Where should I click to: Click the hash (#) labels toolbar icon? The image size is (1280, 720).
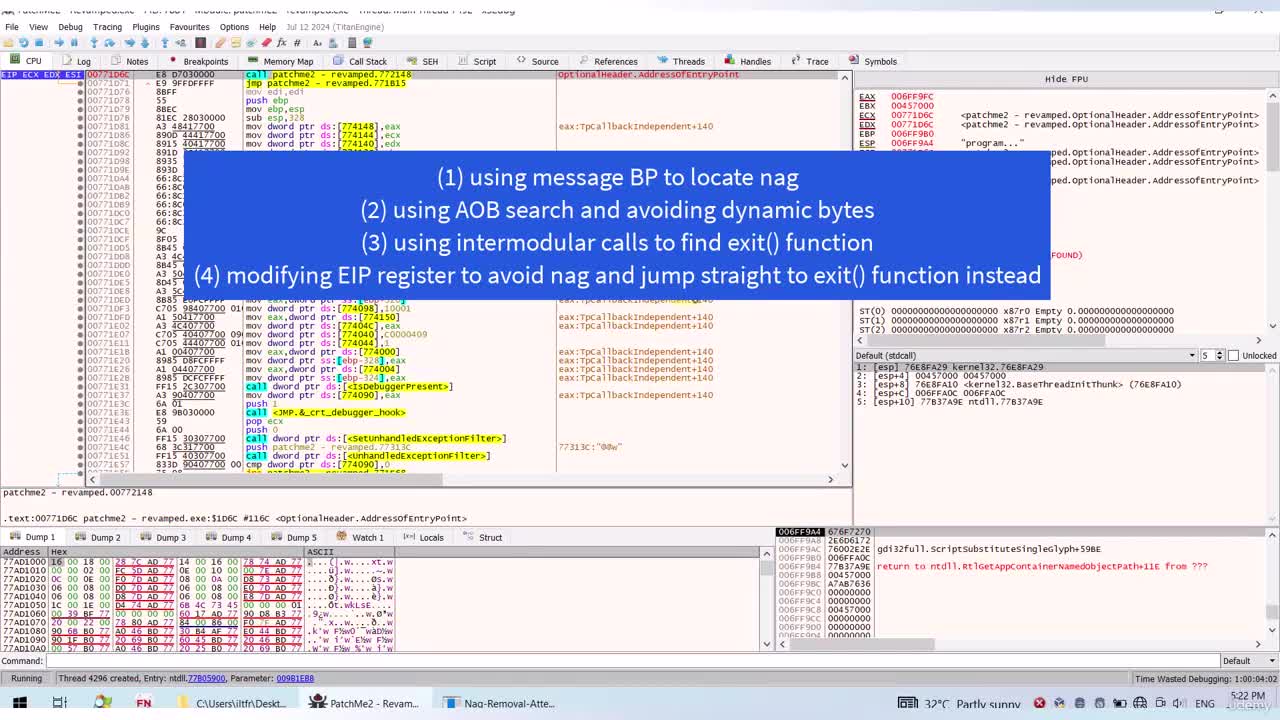297,43
